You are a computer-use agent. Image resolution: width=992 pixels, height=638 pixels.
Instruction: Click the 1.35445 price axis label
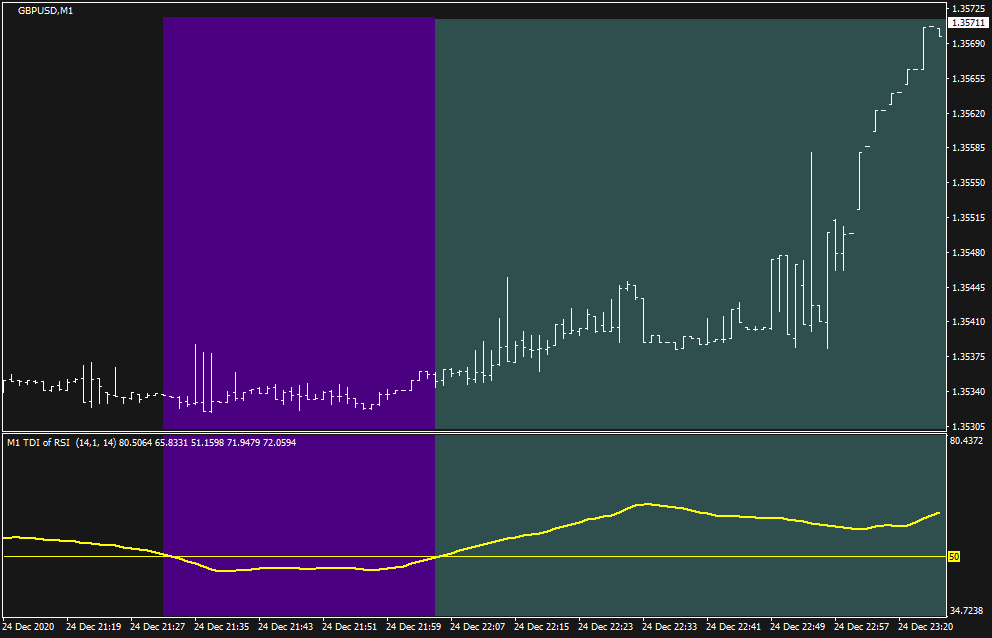(969, 287)
